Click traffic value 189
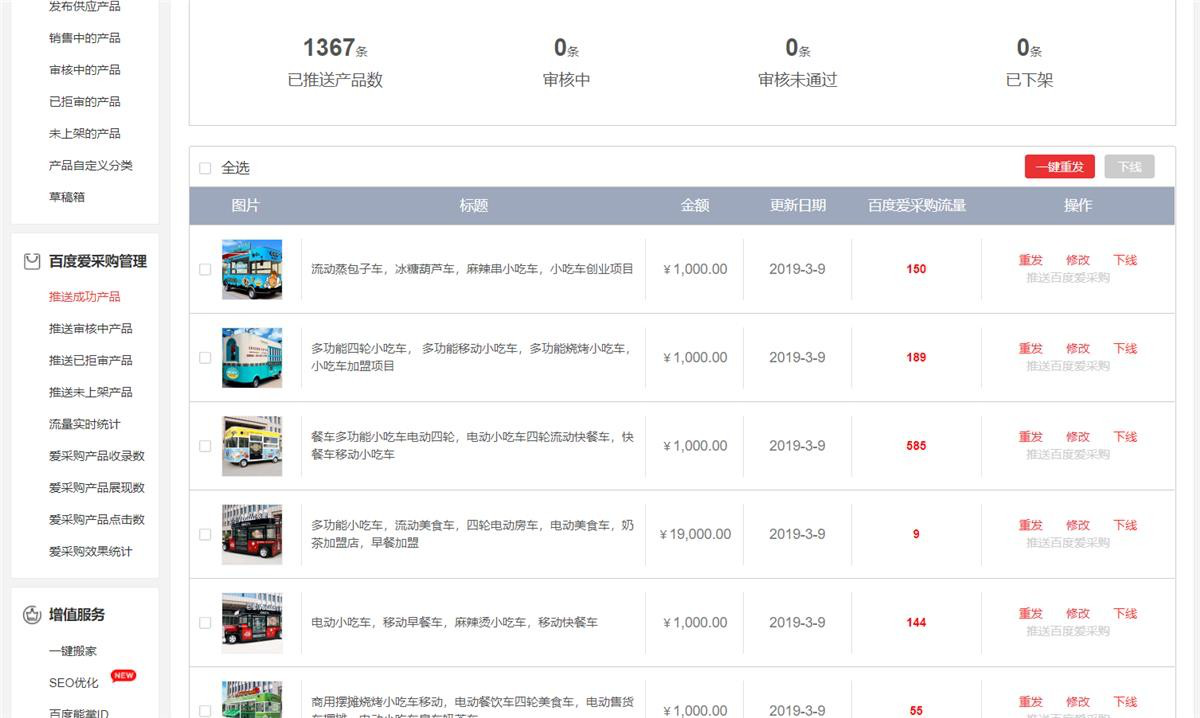Viewport: 1200px width, 718px height. [916, 357]
